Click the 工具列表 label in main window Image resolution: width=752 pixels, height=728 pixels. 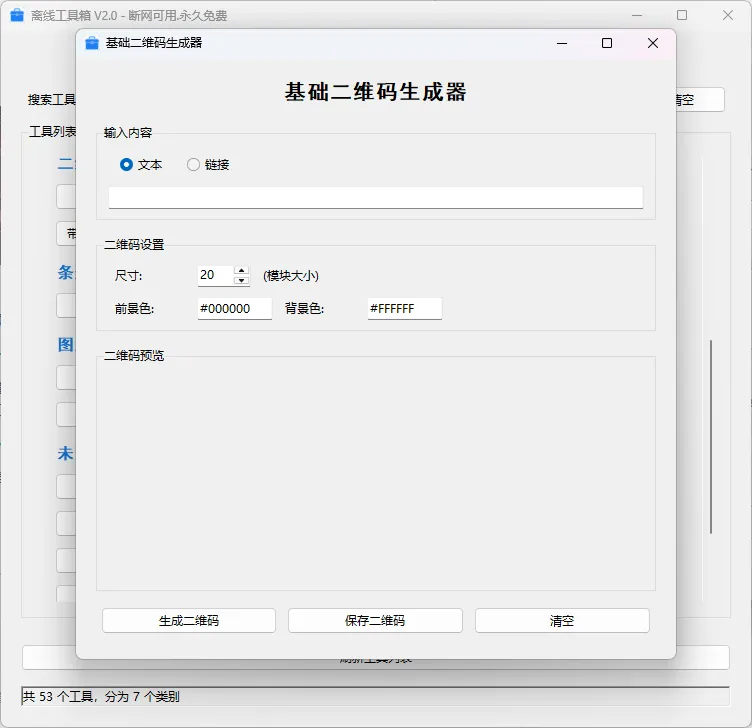pyautogui.click(x=53, y=131)
